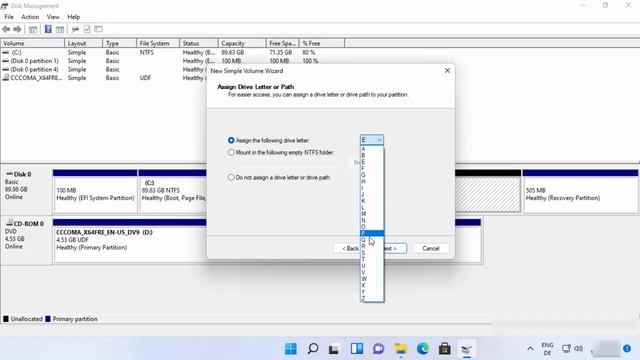Select the 100 MB EFI System Partition block
Viewport: 640px width, 360px height.
[95, 191]
